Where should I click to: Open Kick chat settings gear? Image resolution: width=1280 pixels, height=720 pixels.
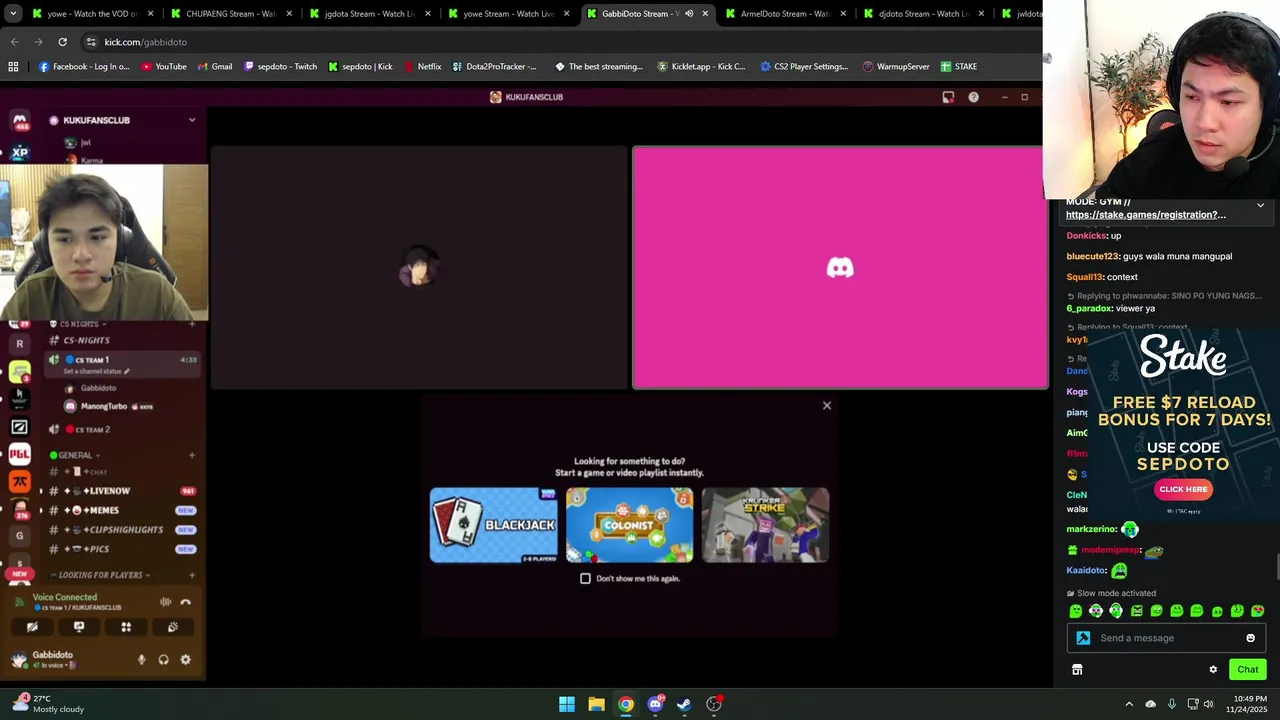(1213, 670)
